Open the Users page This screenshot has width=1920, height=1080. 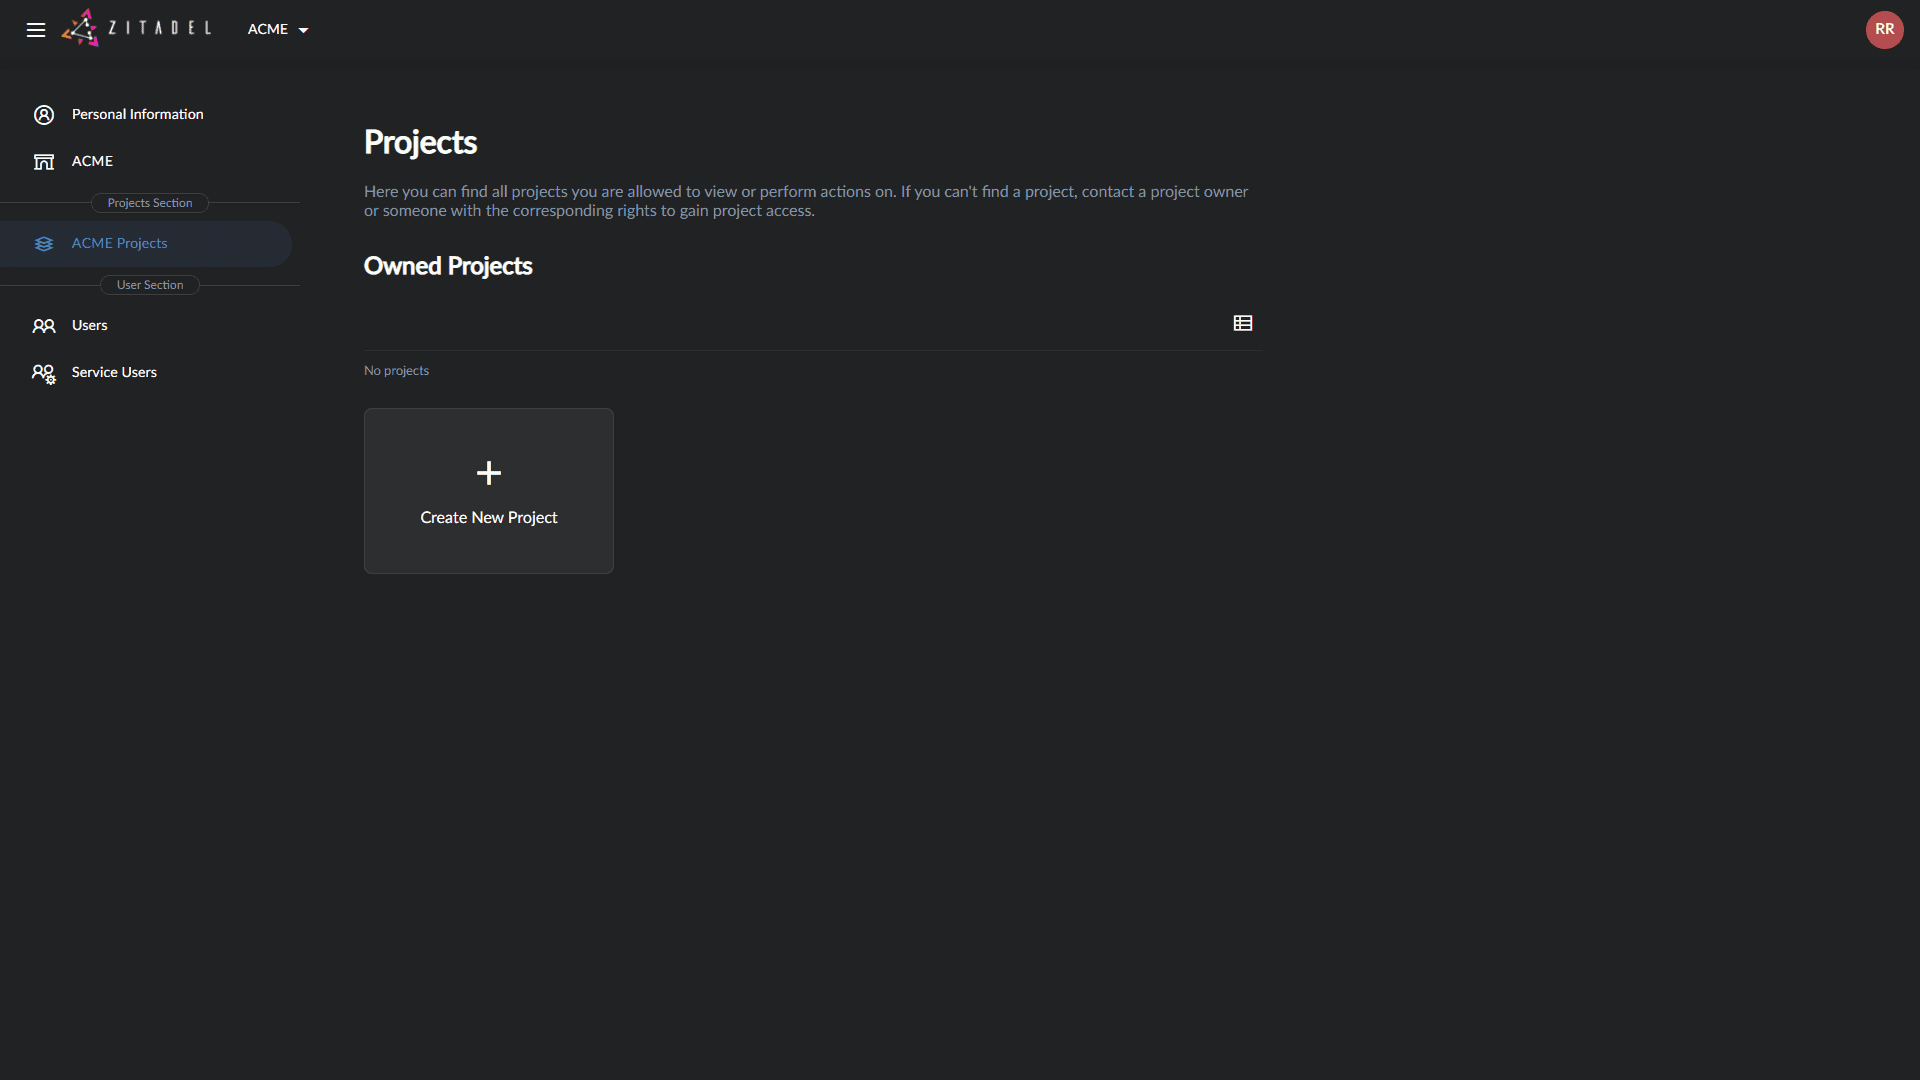click(89, 325)
